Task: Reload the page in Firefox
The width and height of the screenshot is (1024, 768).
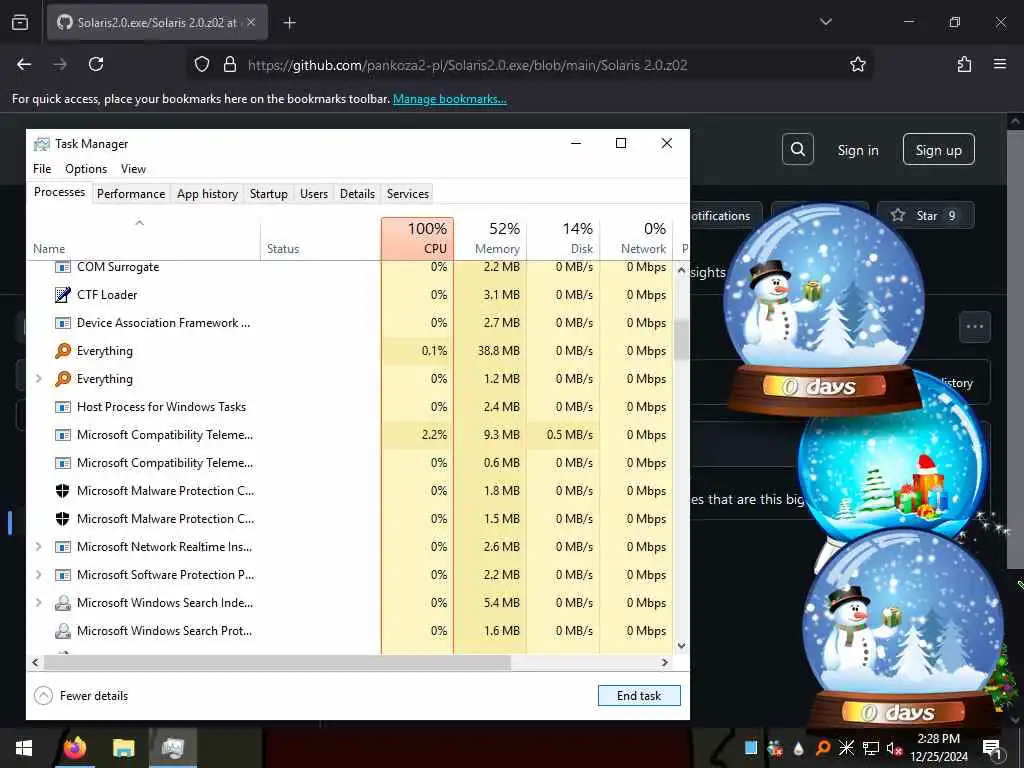Action: pos(96,64)
